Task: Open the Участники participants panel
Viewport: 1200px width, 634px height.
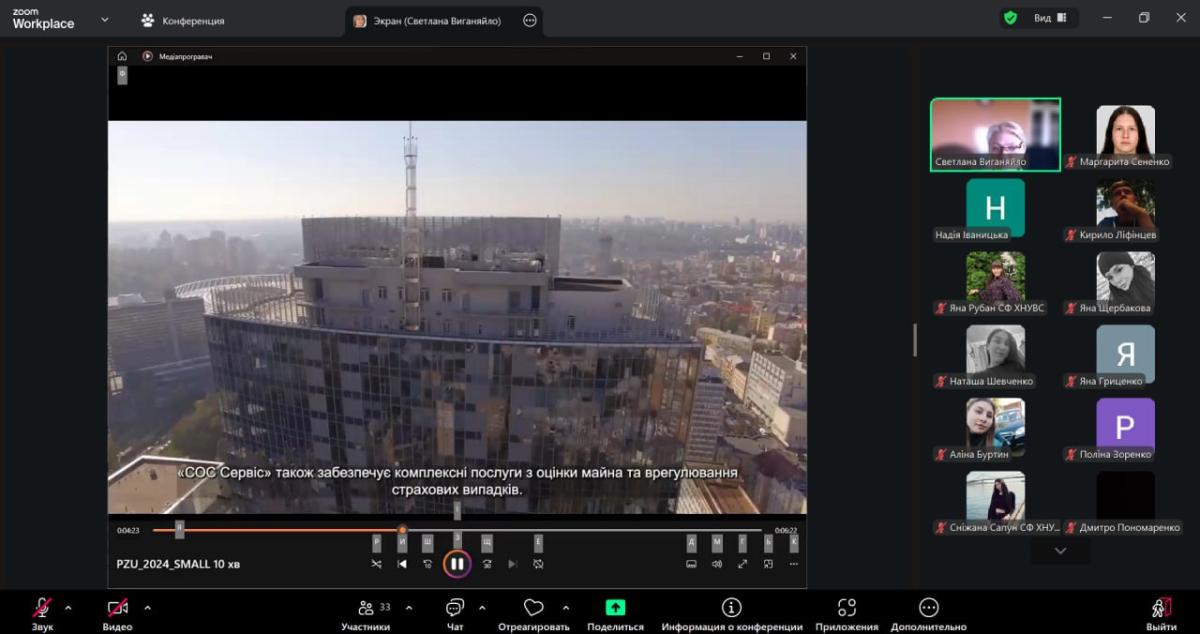Action: [365, 612]
